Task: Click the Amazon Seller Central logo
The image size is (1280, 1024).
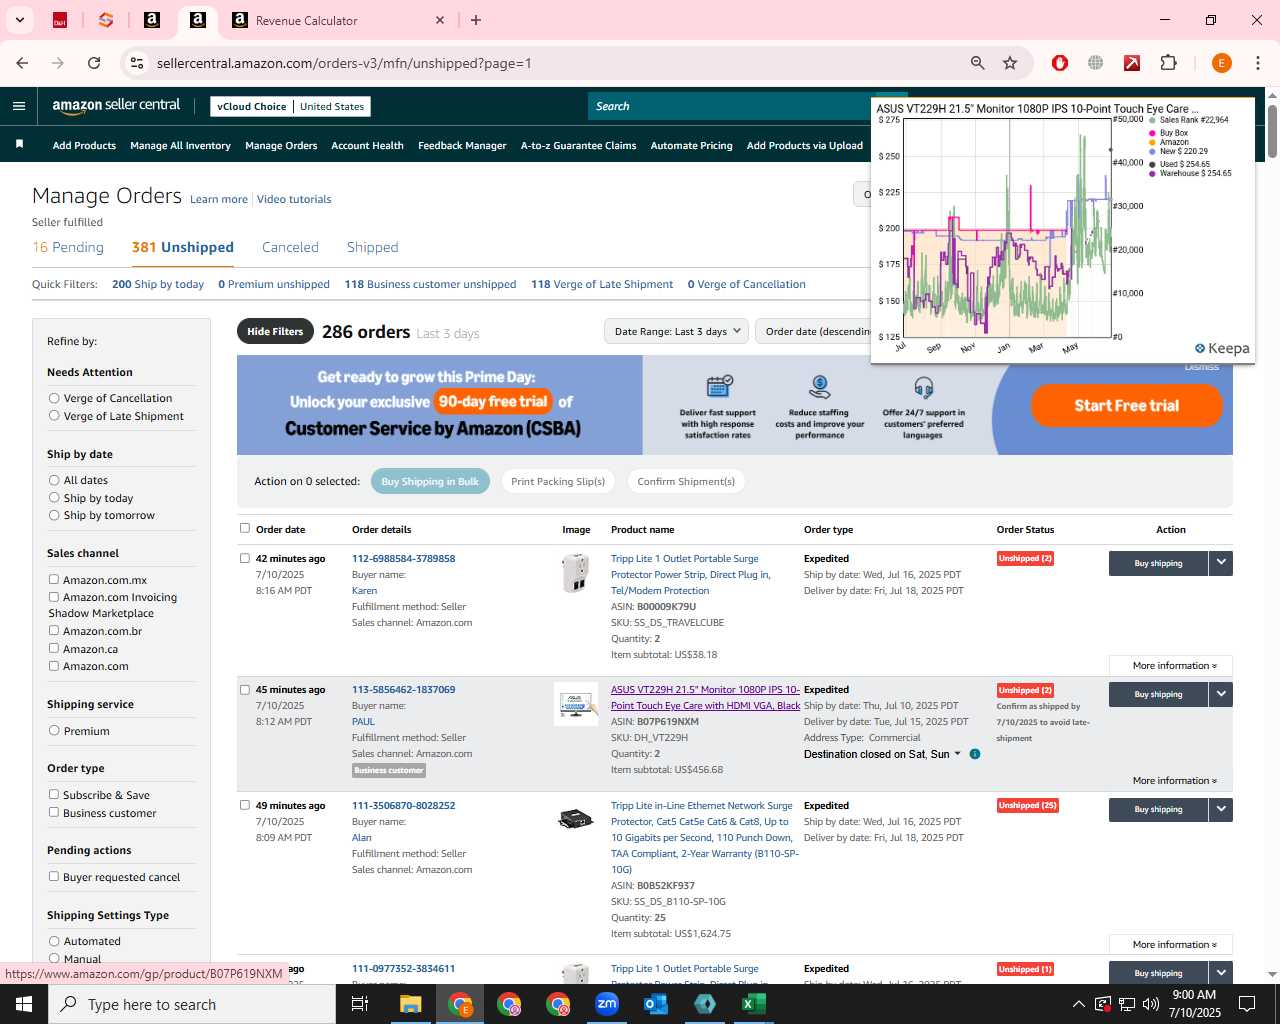Action: click(x=116, y=105)
